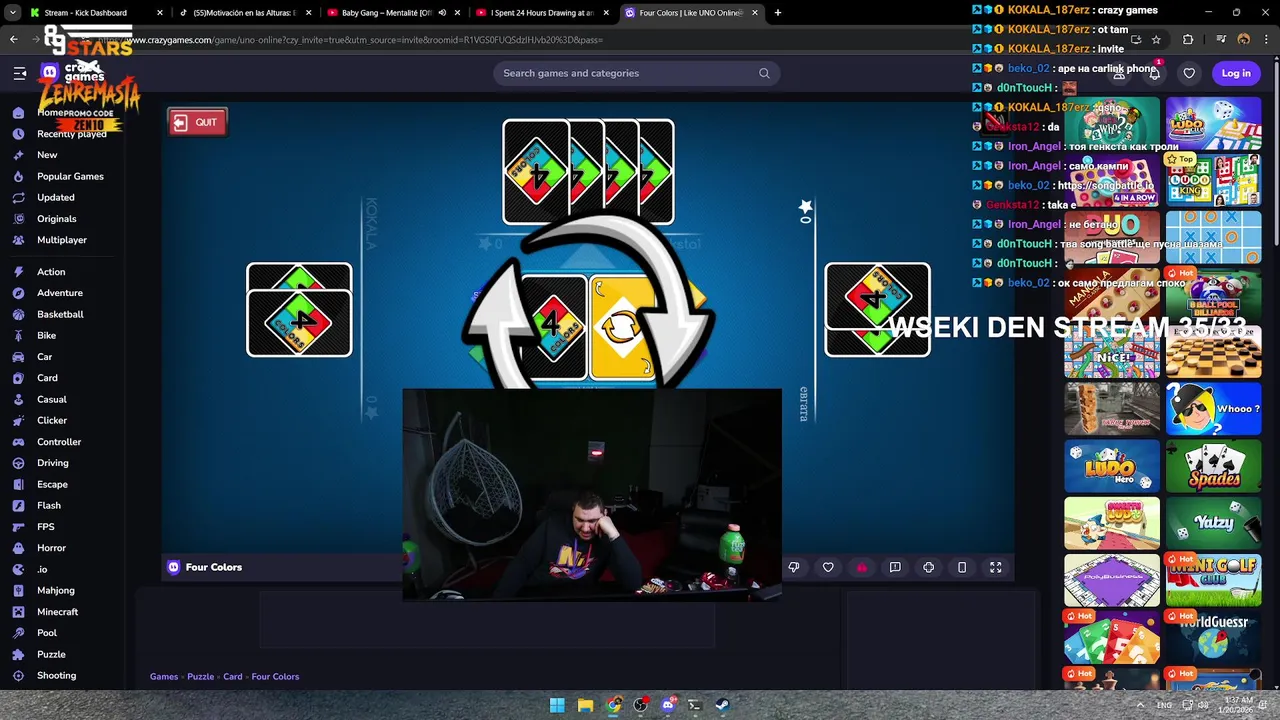Switch to the Motivación en las Alturas tab
The width and height of the screenshot is (1280, 720).
pyautogui.click(x=244, y=13)
